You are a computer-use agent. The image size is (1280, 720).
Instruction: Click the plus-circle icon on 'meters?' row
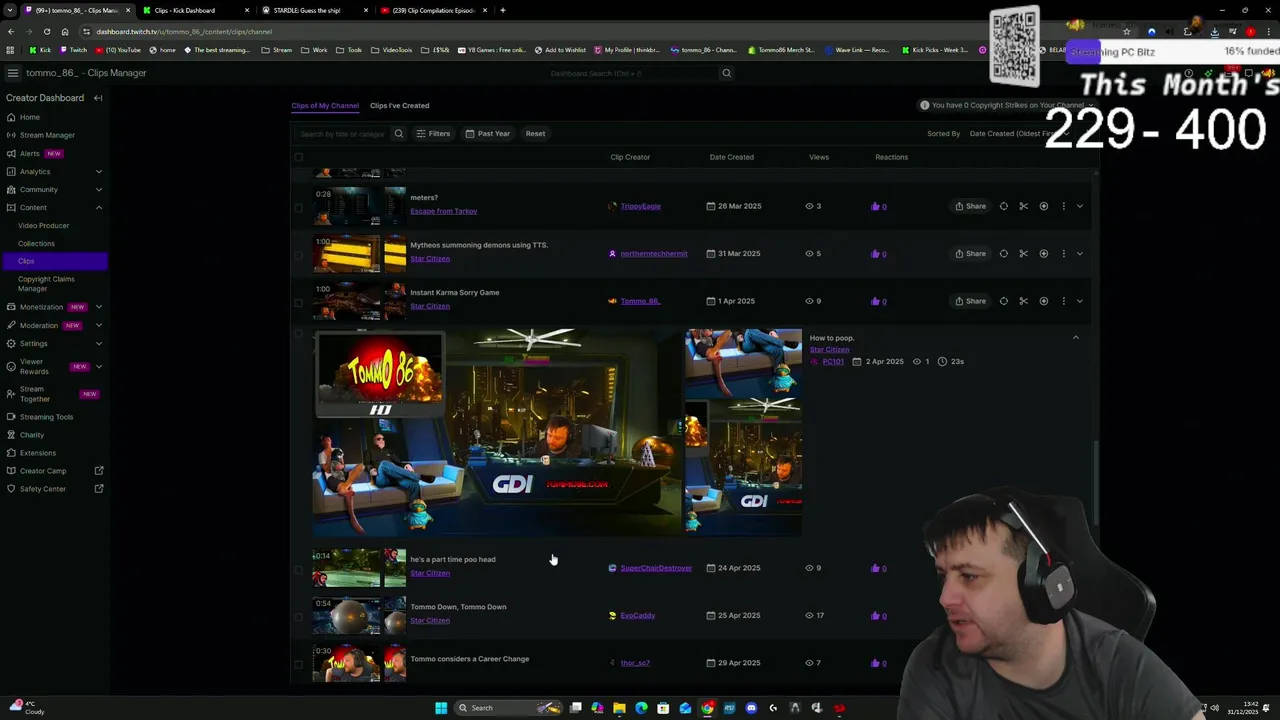[1043, 206]
